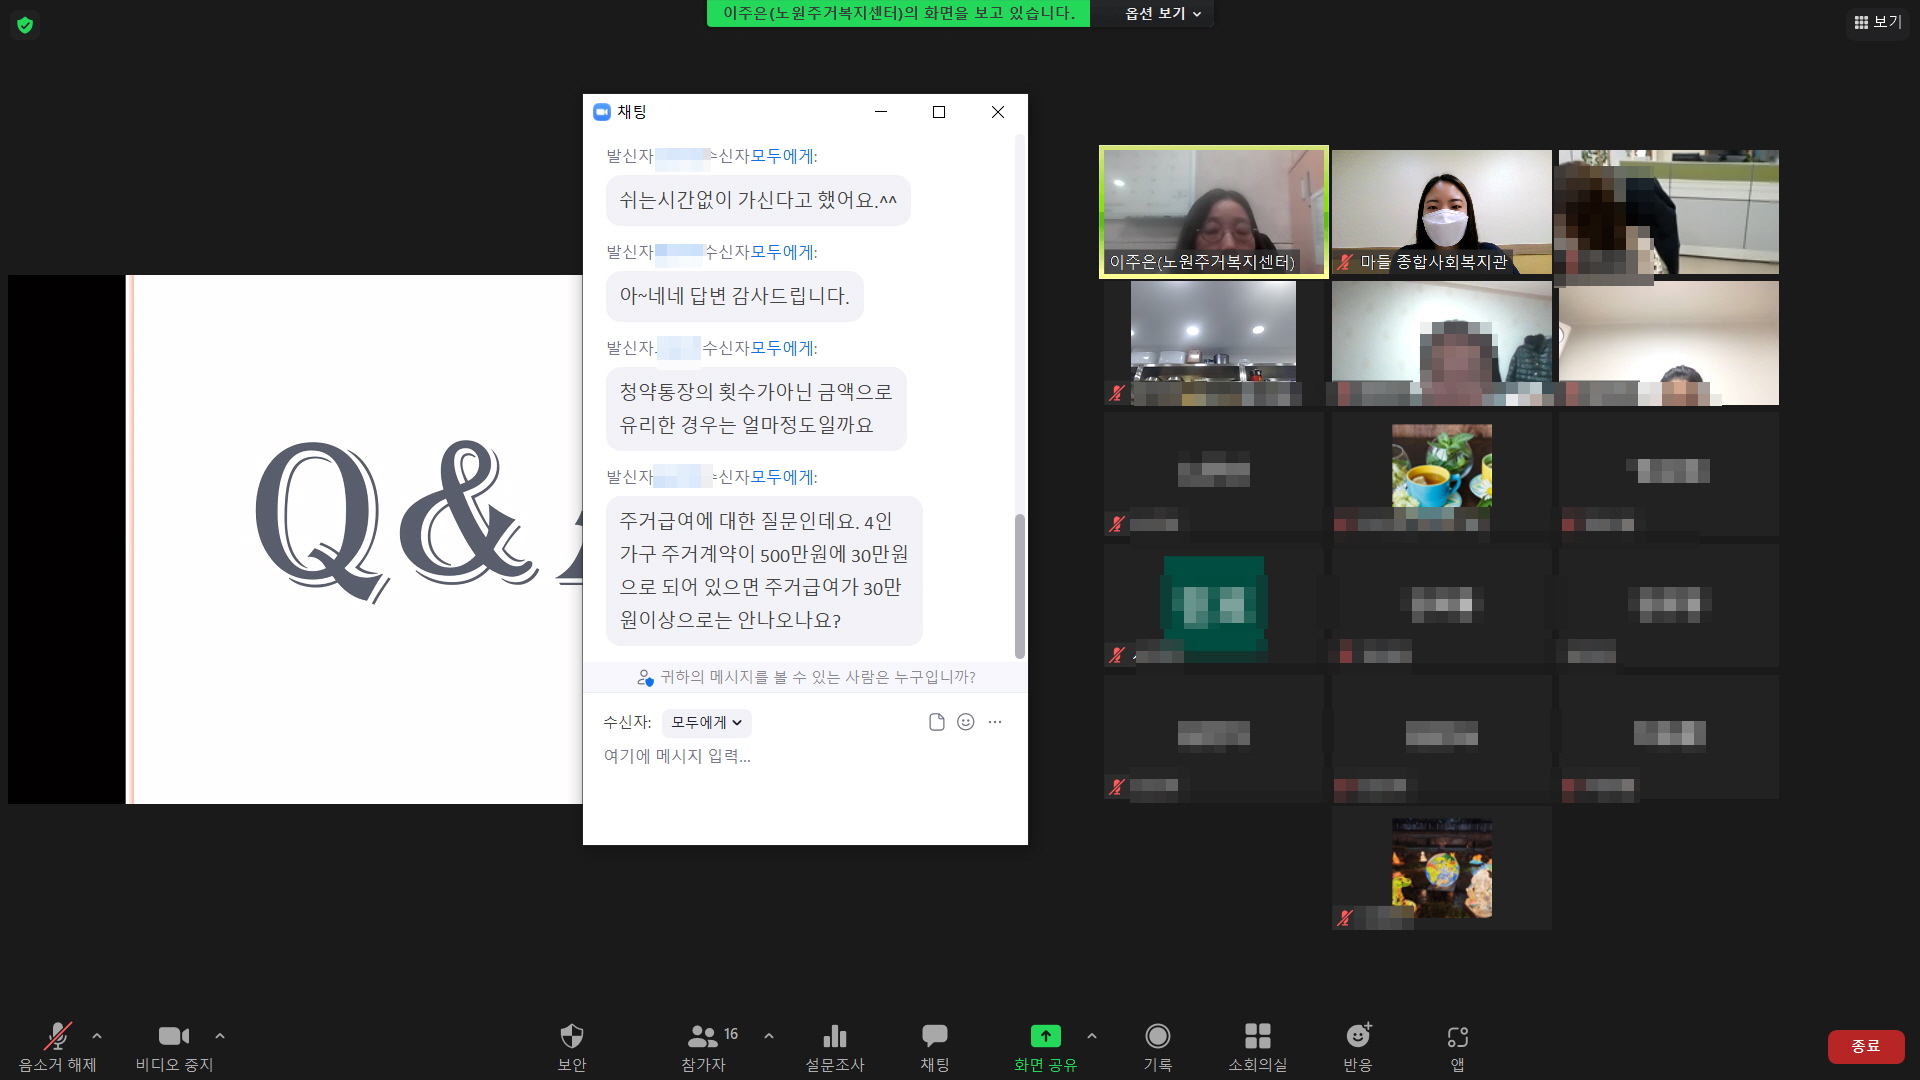Open the Polls (설문조사) icon
The image size is (1920, 1080).
pyautogui.click(x=835, y=1046)
